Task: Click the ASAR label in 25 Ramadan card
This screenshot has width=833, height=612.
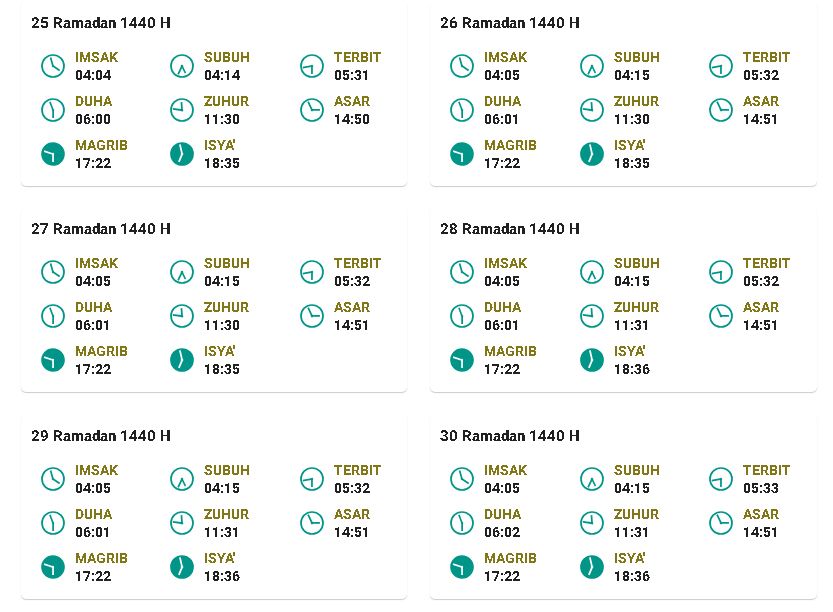Action: tap(352, 101)
